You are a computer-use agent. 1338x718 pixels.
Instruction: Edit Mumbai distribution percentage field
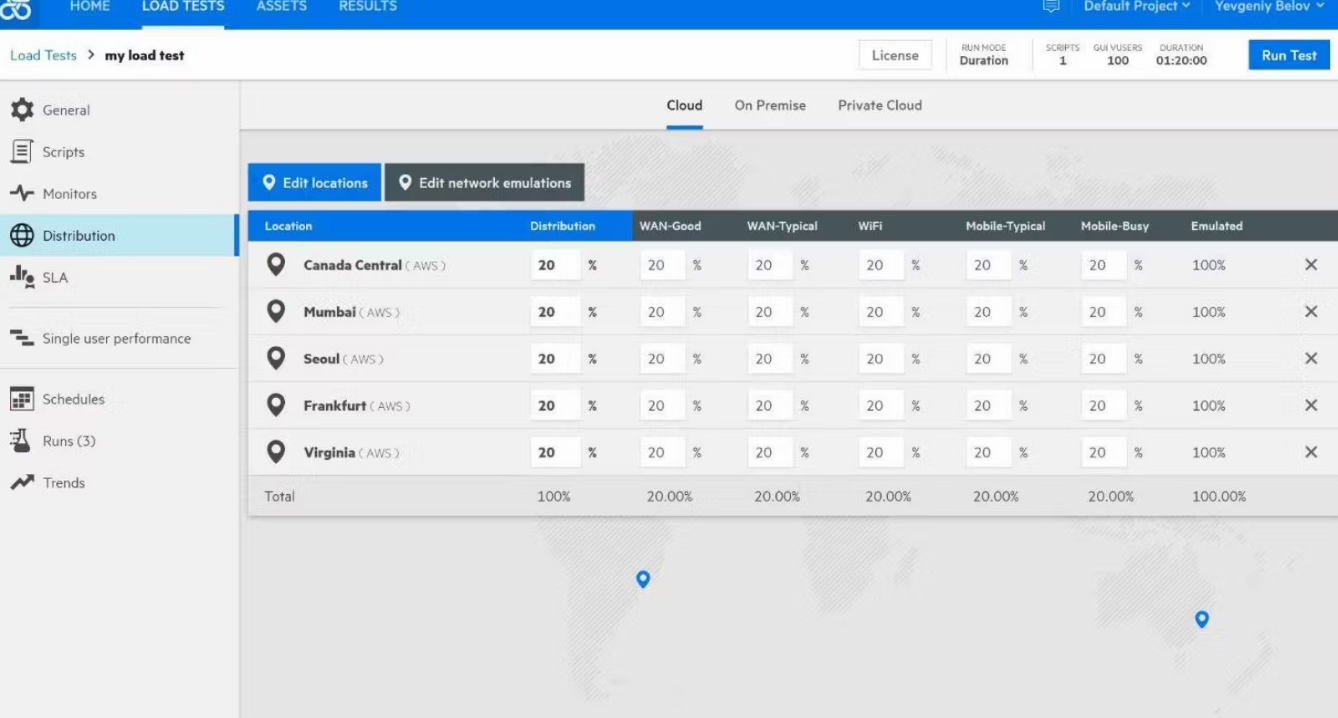coord(555,312)
